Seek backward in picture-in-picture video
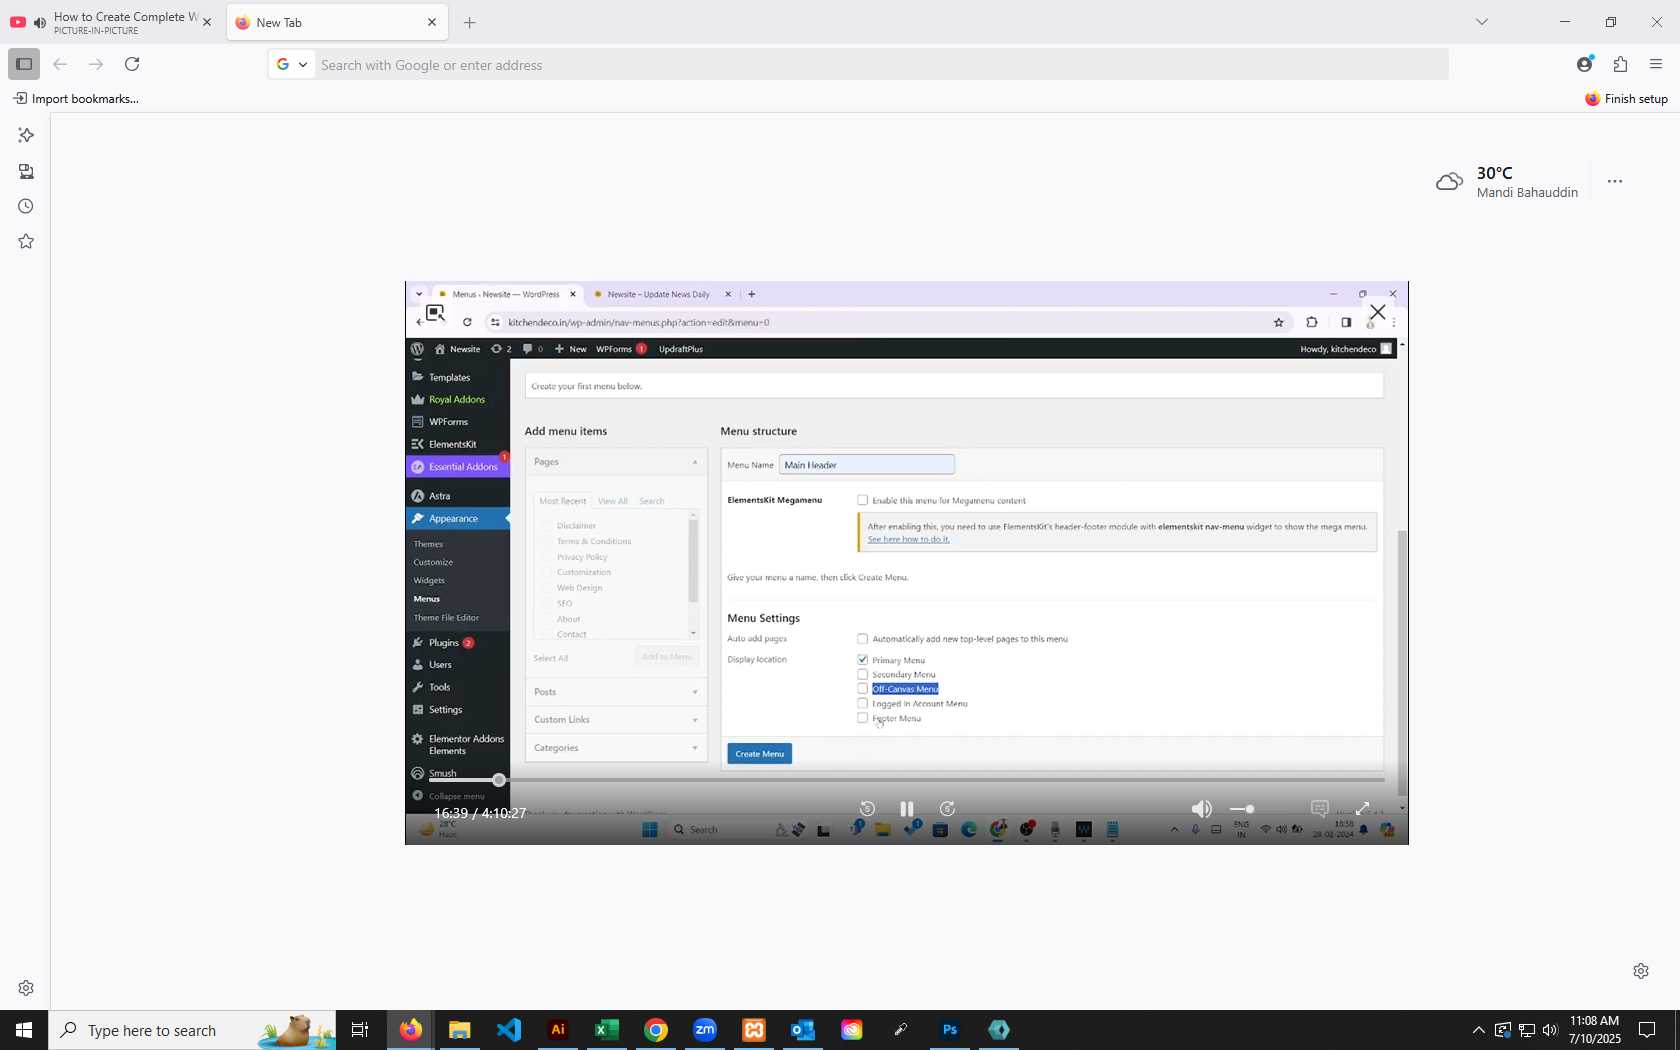This screenshot has height=1050, width=1680. [867, 809]
